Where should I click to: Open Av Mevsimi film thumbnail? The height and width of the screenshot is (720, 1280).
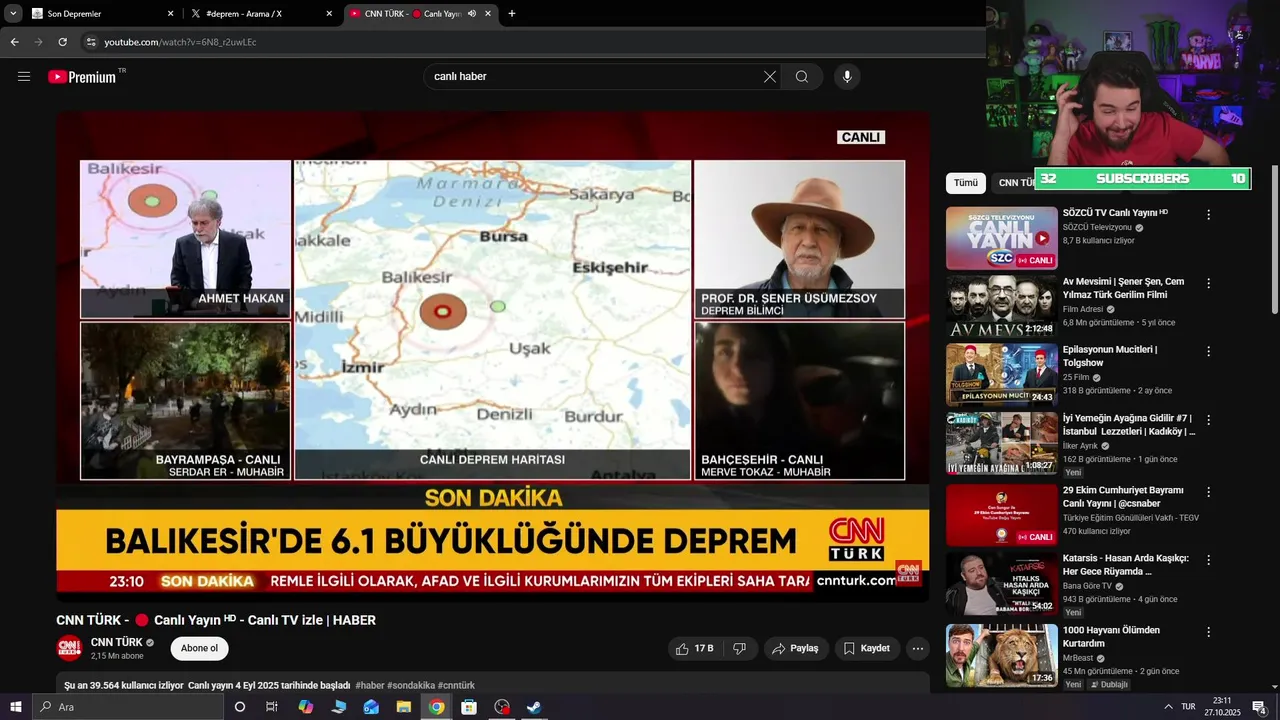coord(1002,307)
